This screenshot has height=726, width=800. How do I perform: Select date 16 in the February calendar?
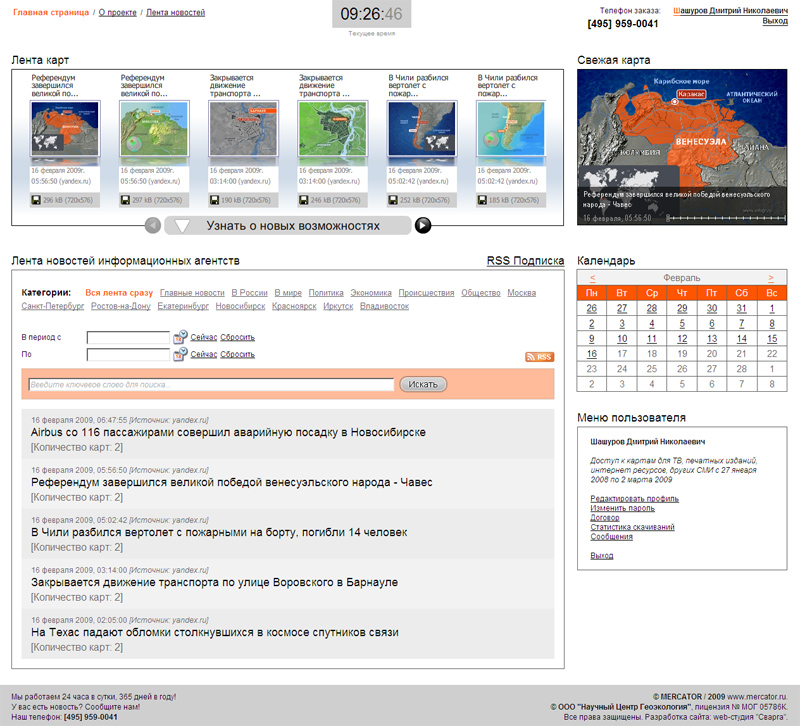point(592,353)
